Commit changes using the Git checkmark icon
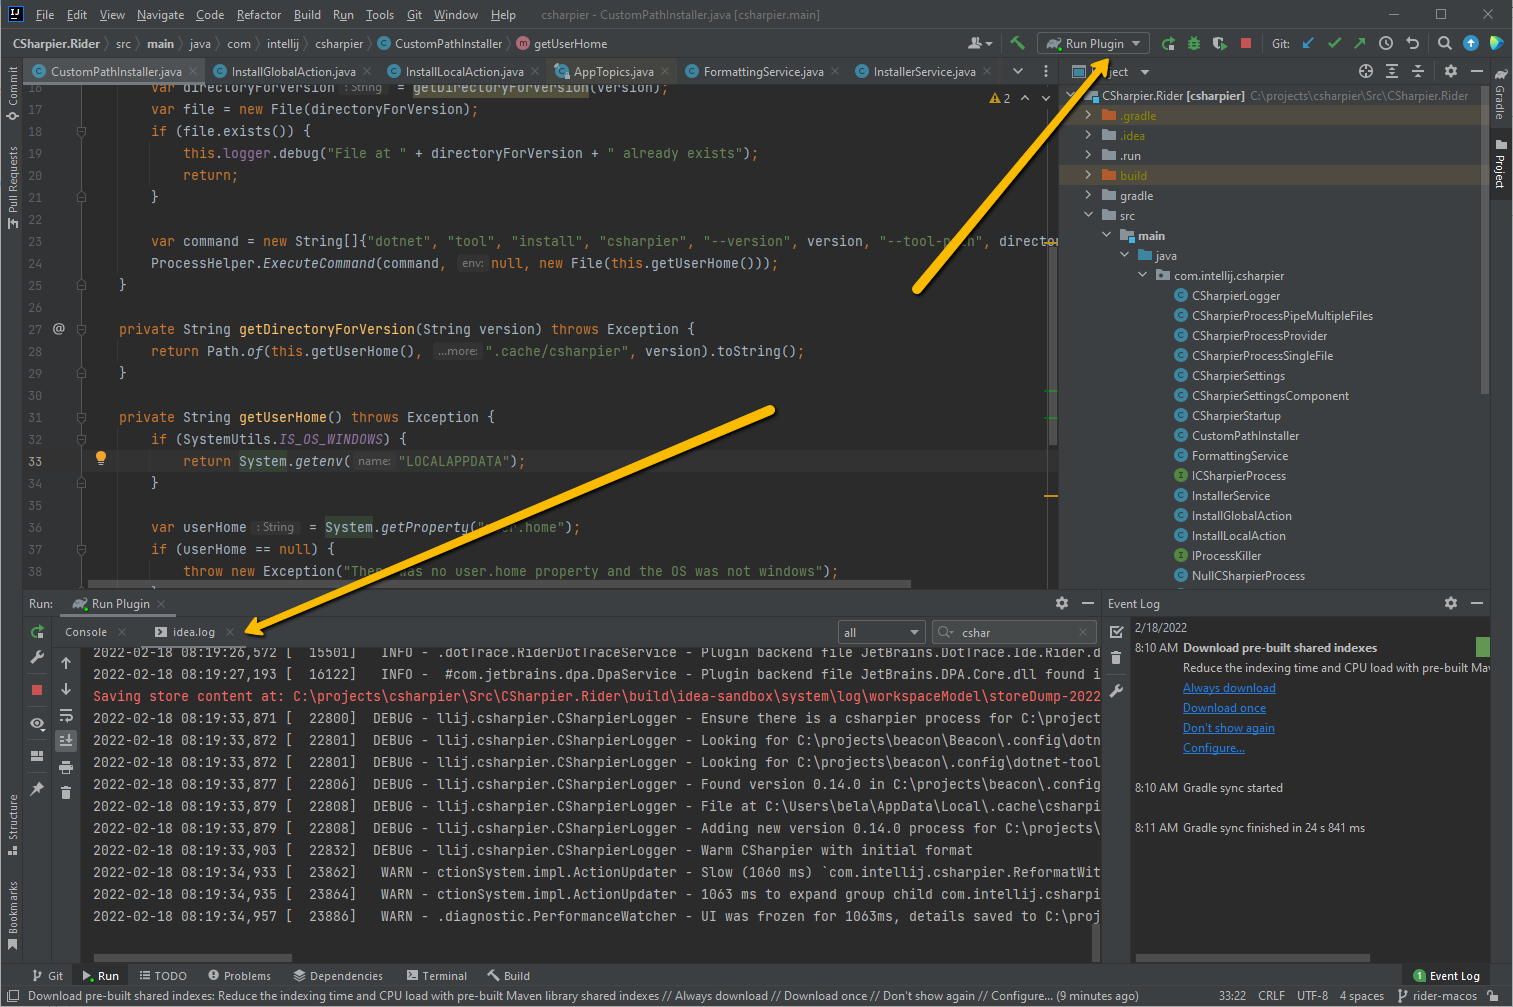The image size is (1513, 1007). [x=1334, y=44]
